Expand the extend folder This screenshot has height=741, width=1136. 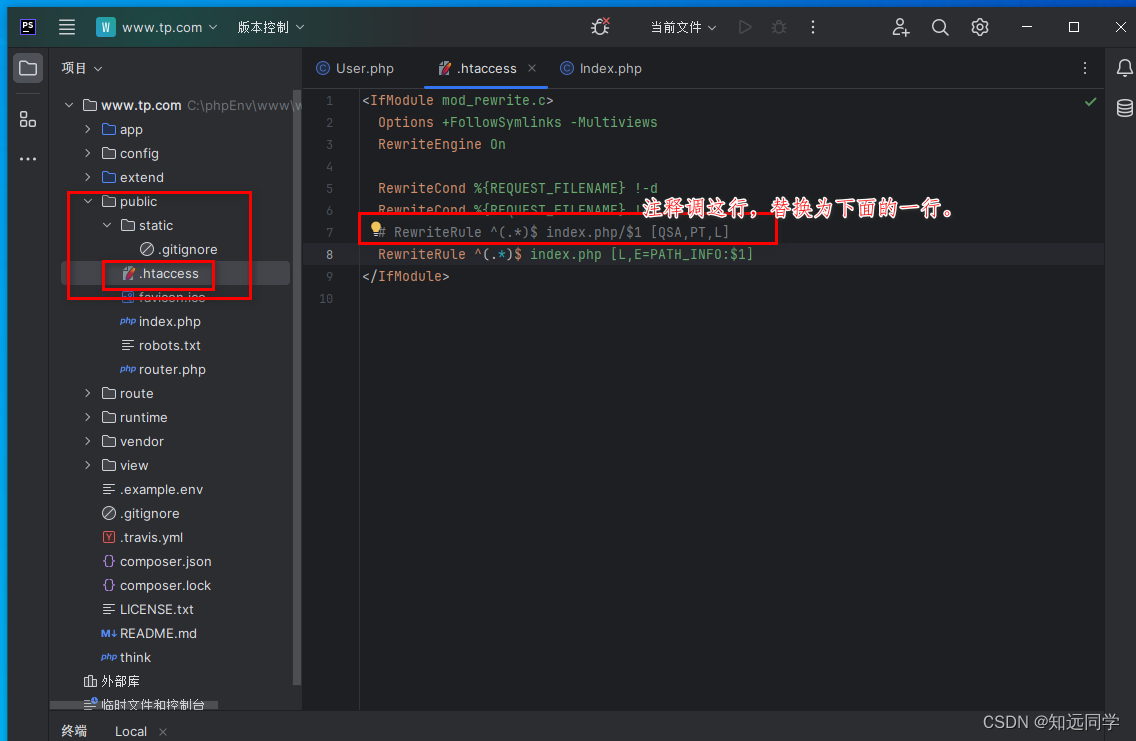pos(88,177)
